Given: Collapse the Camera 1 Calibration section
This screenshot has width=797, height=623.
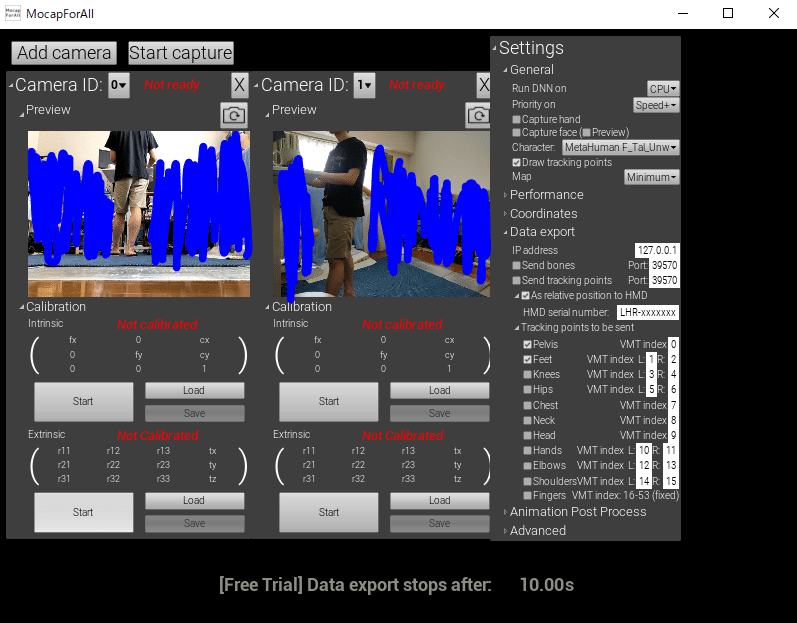Looking at the screenshot, I should click(x=267, y=307).
